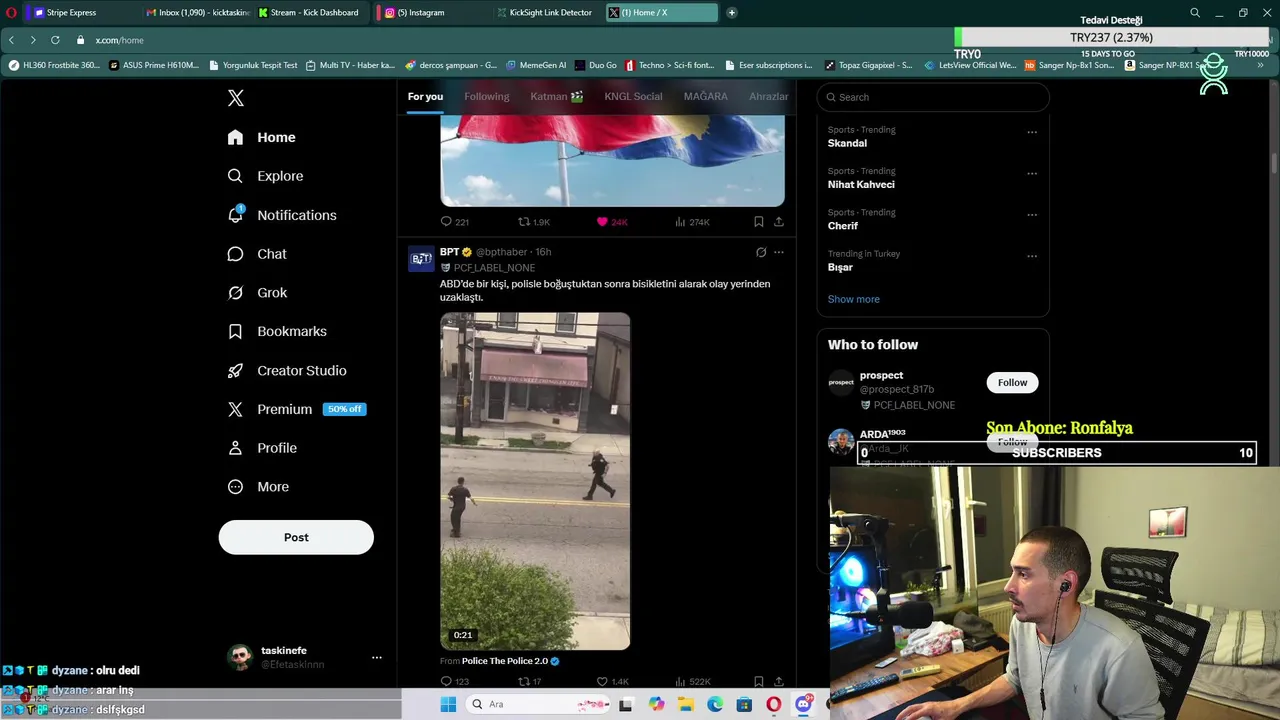This screenshot has width=1280, height=720.
Task: Open Grok in the sidebar
Action: pos(257,293)
